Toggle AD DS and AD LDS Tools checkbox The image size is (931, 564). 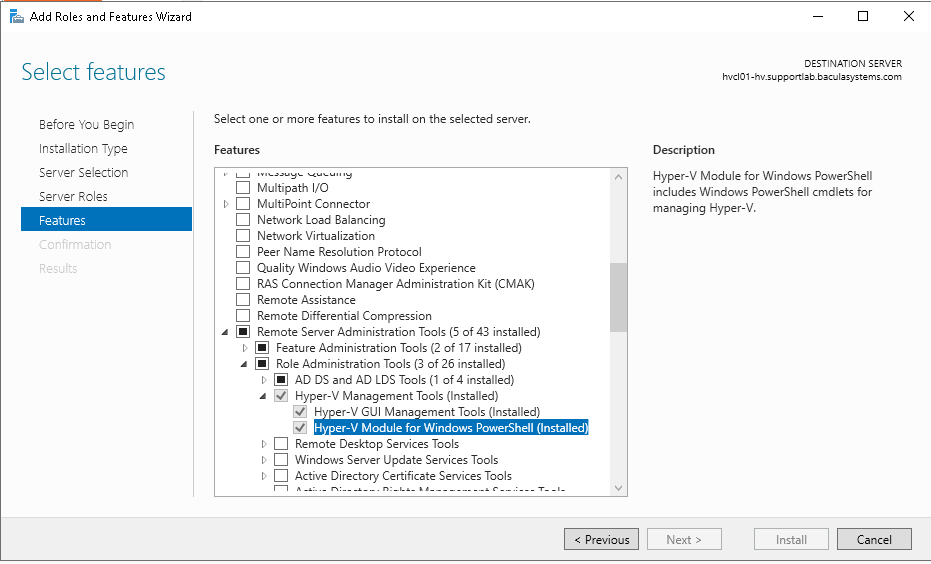(281, 380)
